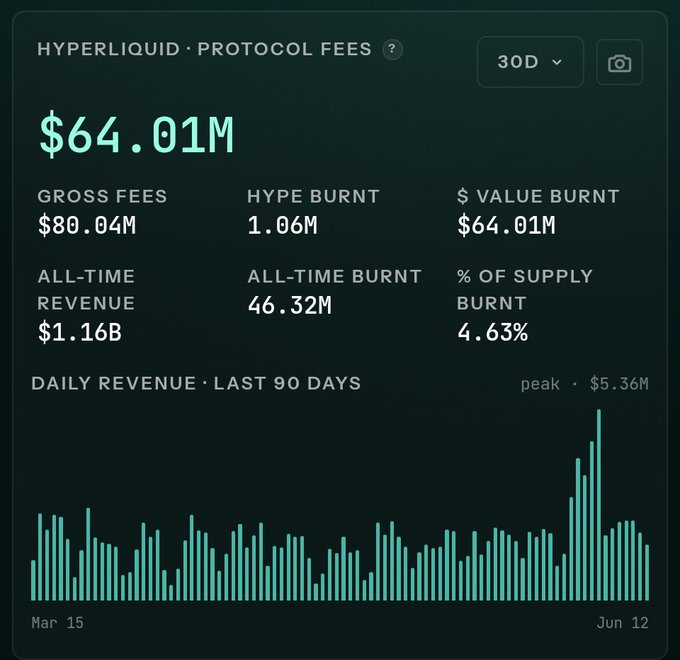
Task: Open the help question-mark icon
Action: (x=392, y=49)
